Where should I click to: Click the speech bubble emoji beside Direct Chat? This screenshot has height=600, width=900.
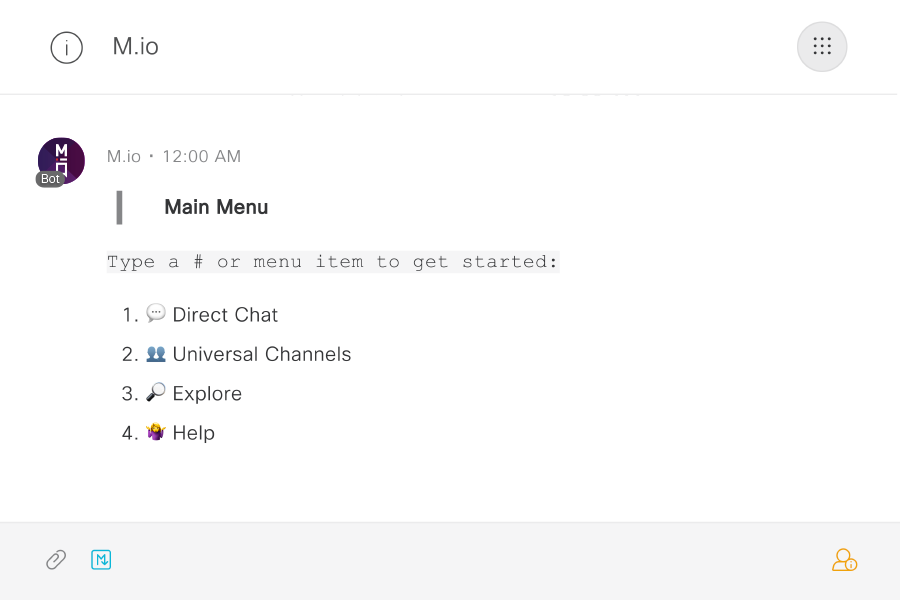coord(156,314)
